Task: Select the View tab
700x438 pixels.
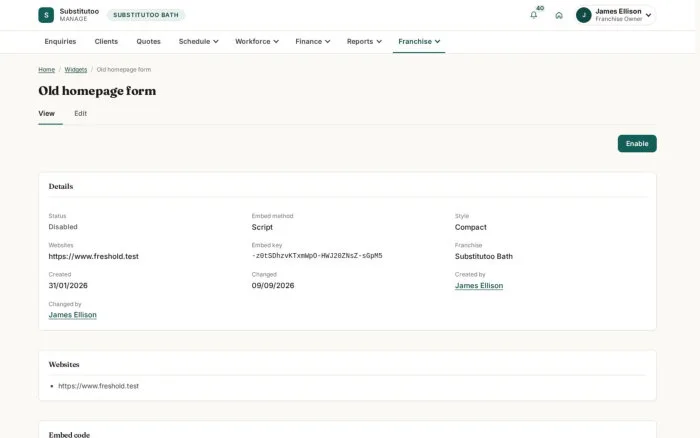Action: [46, 113]
